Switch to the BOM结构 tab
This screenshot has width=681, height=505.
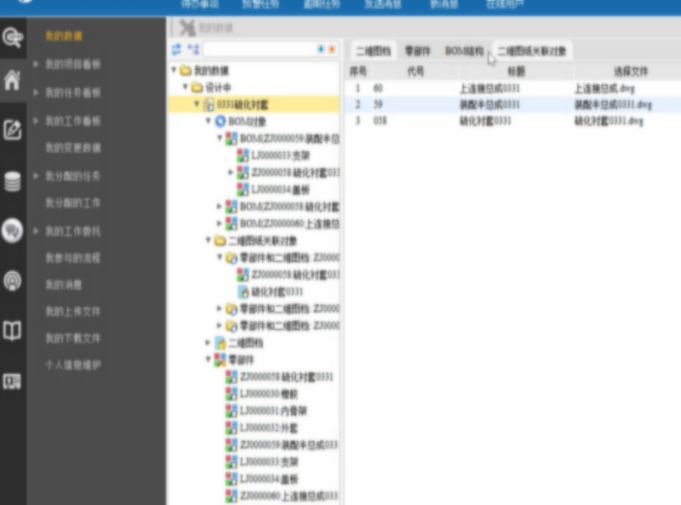(x=464, y=51)
